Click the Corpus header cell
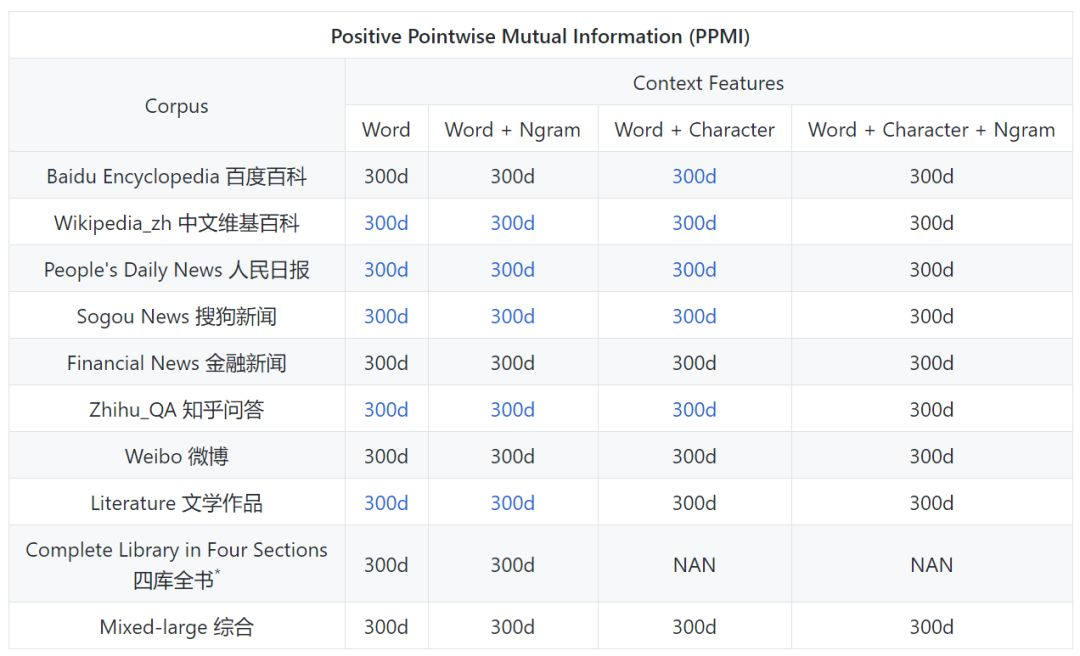 coord(177,106)
